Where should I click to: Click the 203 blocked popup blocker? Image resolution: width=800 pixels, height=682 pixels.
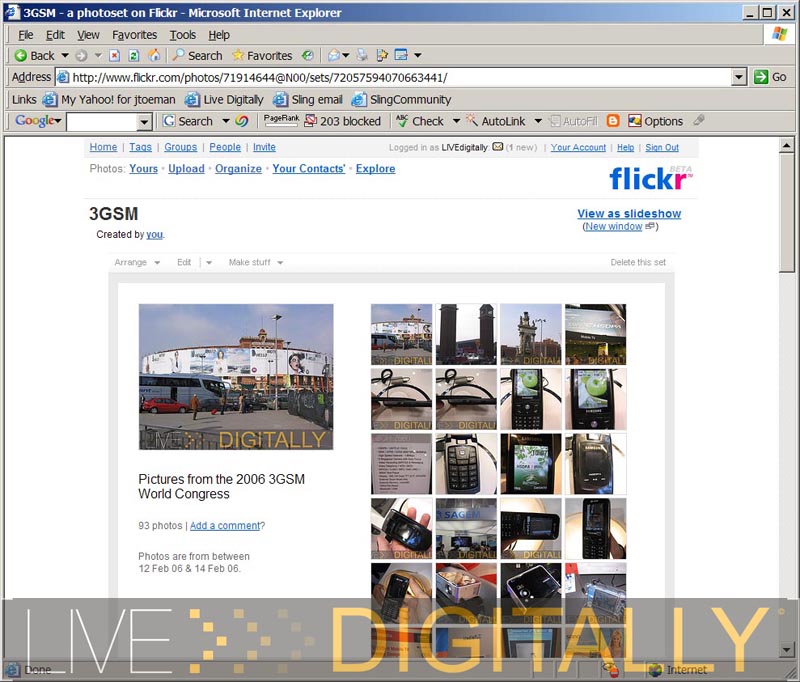pos(342,121)
